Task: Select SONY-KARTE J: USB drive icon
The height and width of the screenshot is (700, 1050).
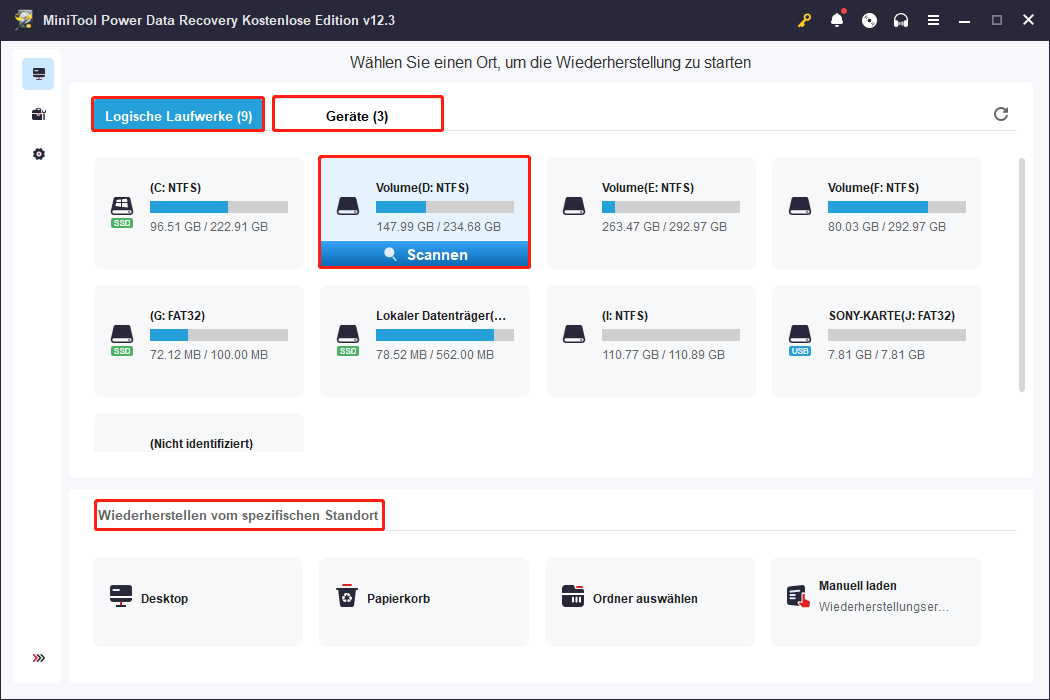Action: 800,340
